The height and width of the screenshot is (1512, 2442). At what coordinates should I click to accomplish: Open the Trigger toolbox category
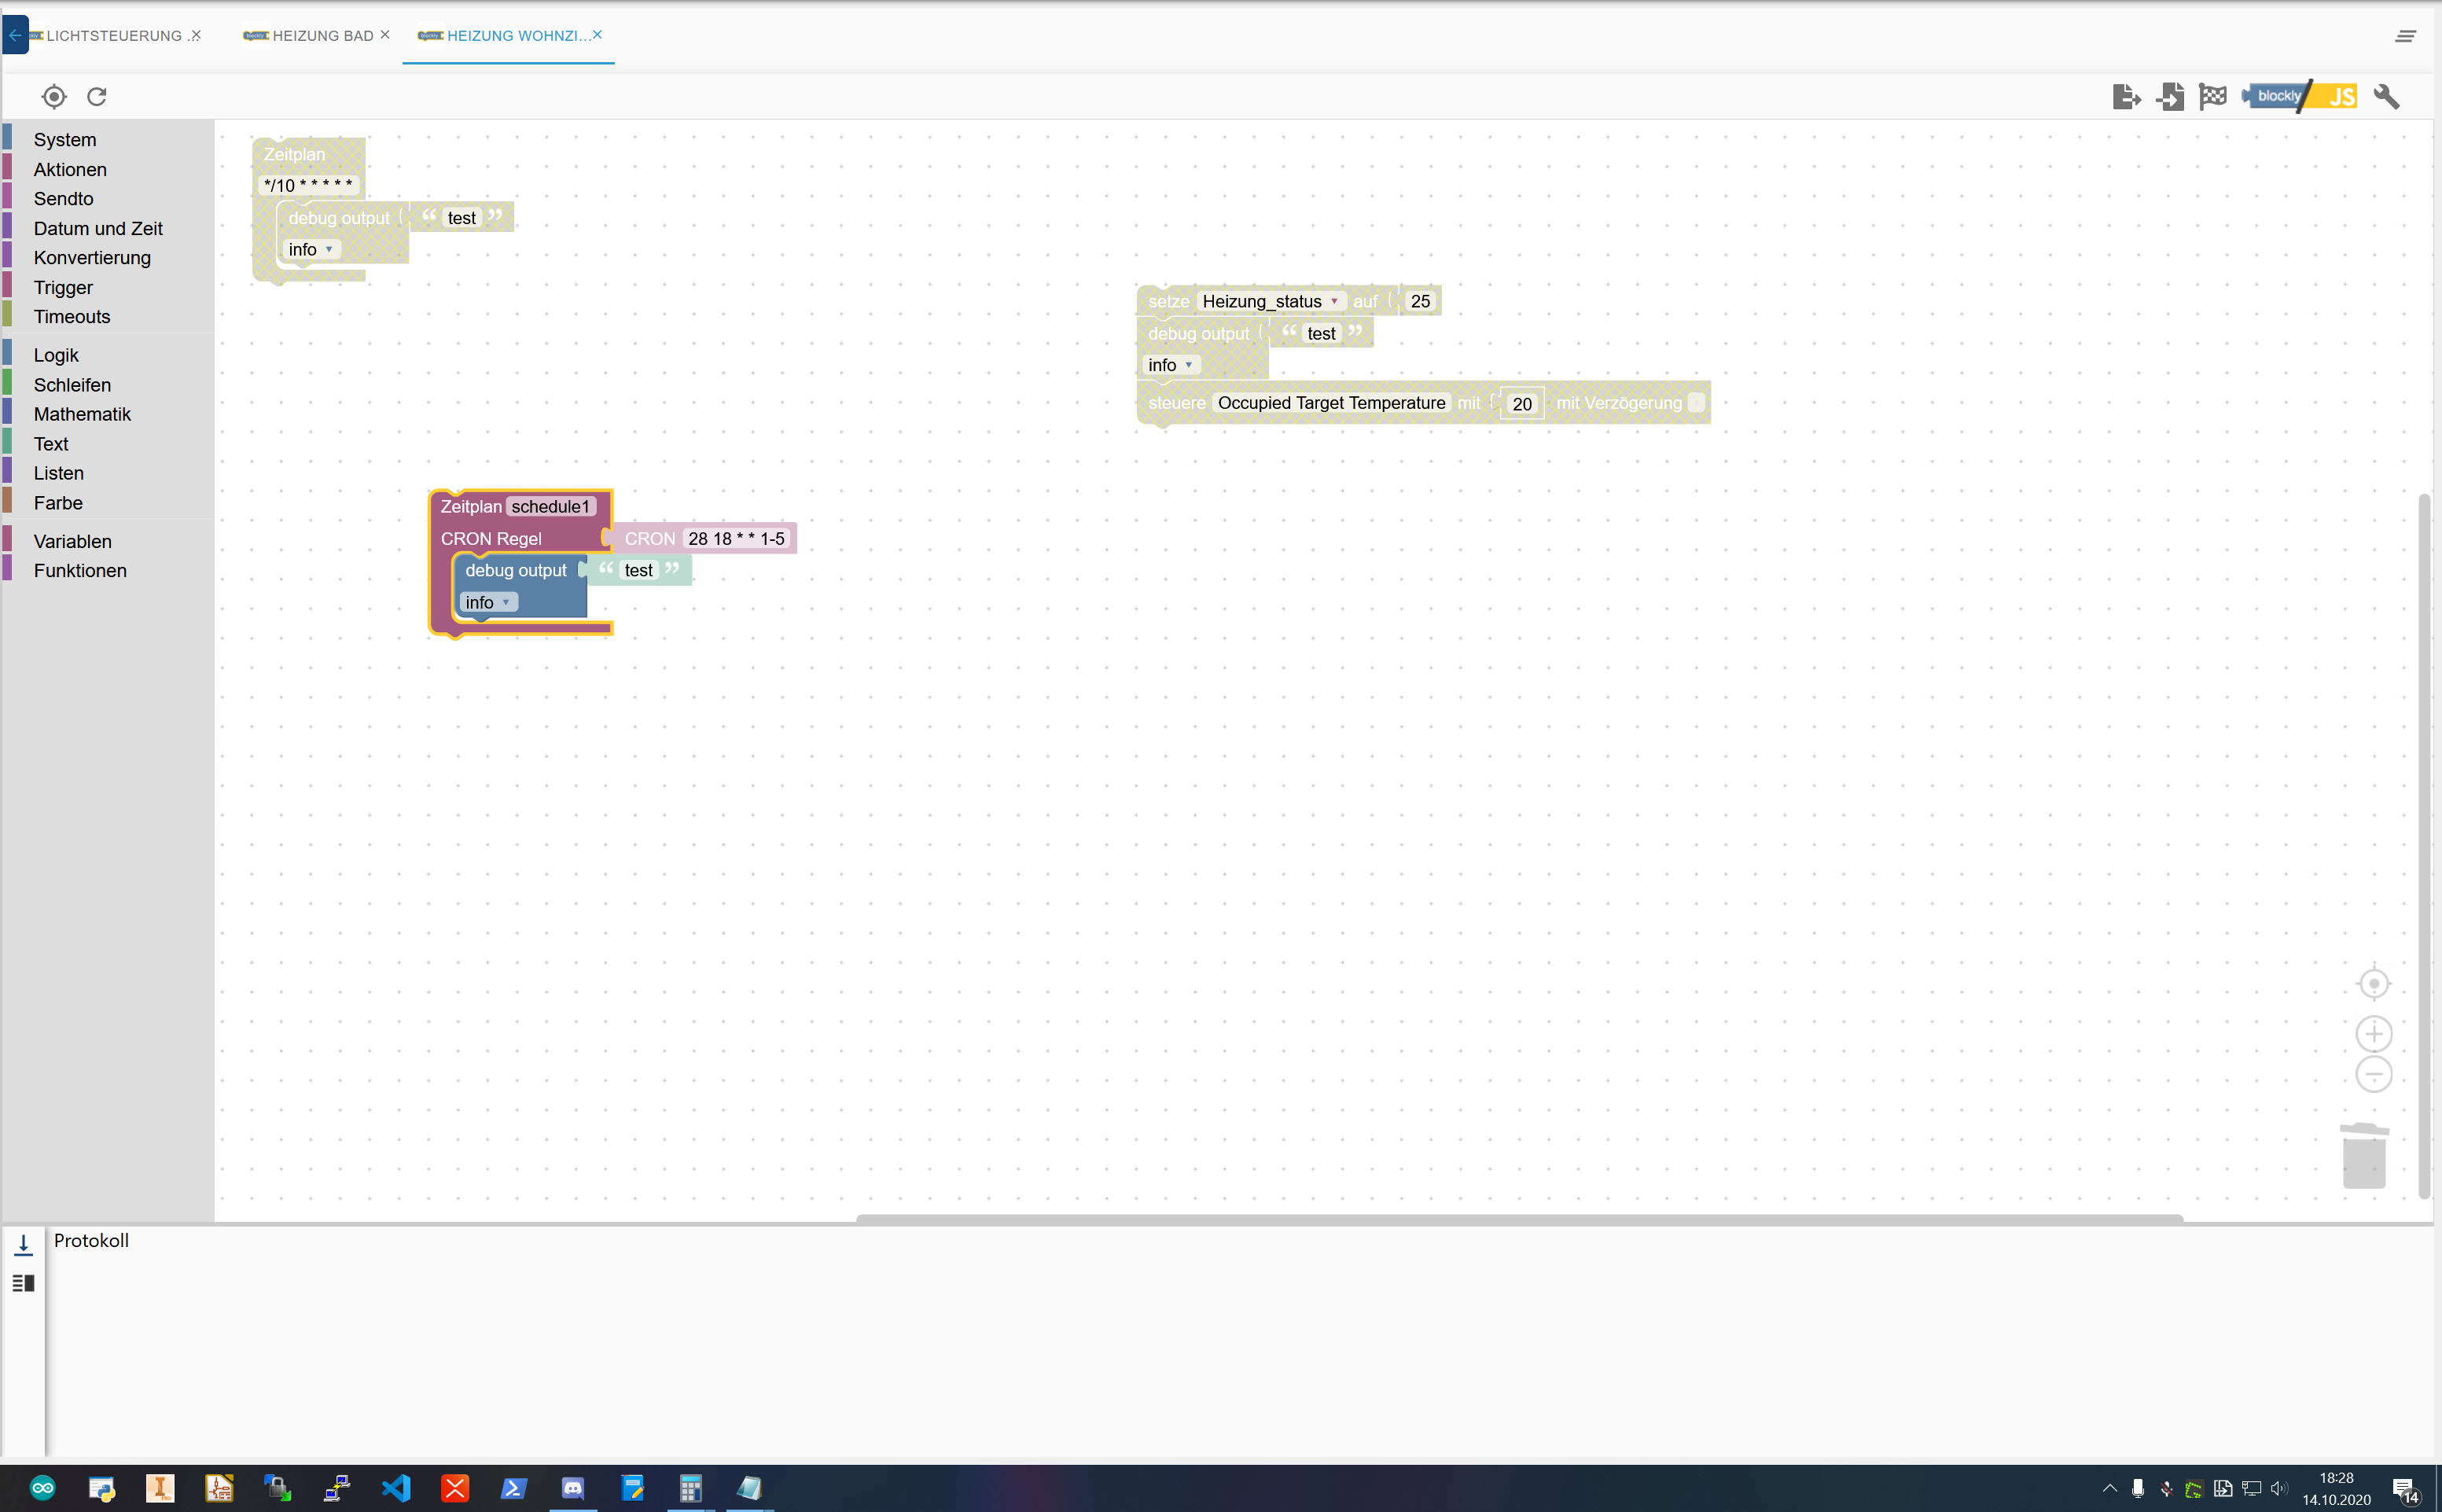click(63, 287)
